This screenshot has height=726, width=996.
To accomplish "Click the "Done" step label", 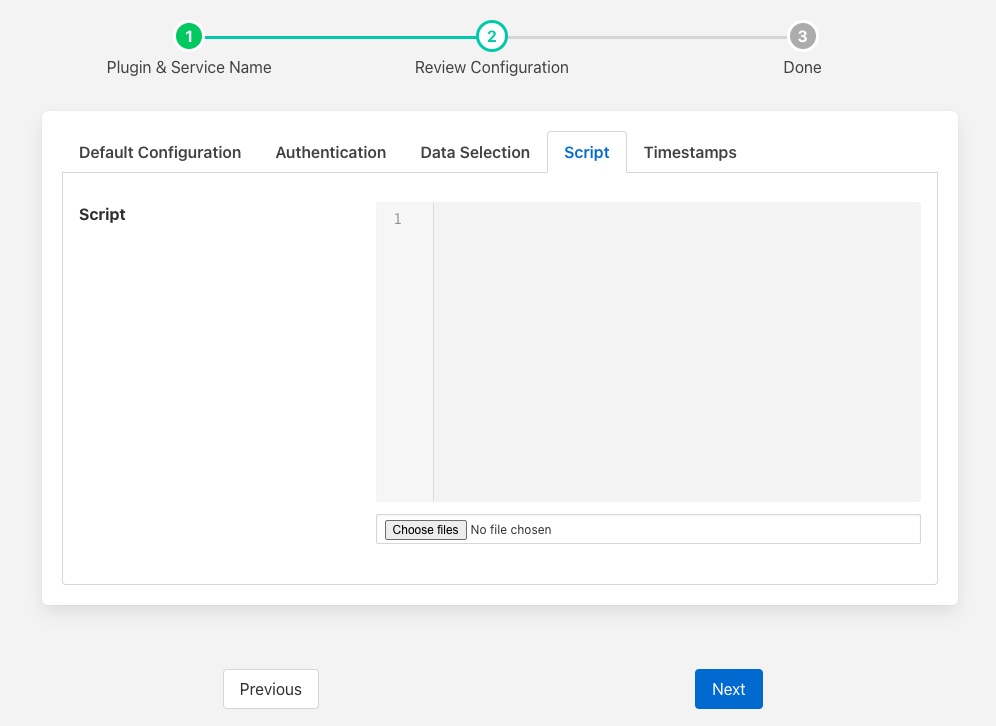I will point(802,68).
